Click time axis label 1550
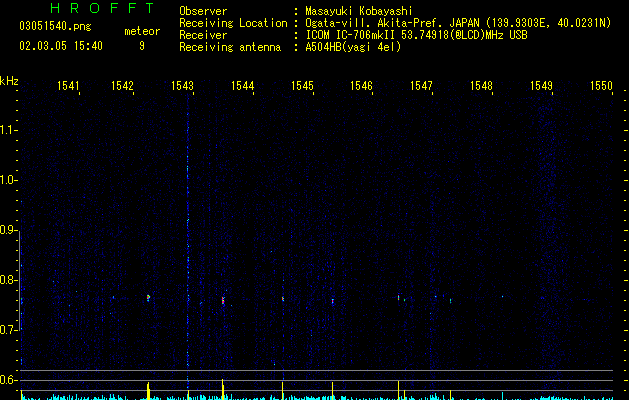629x400 pixels. pos(601,85)
